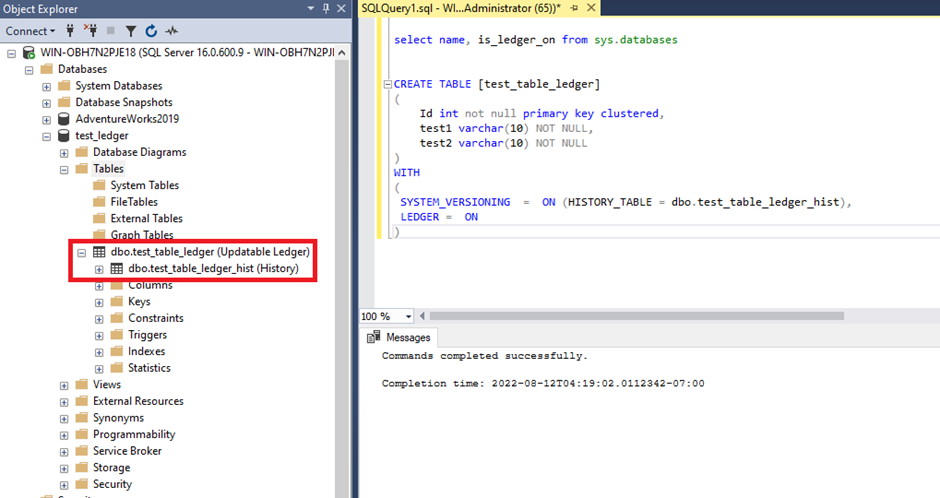Expand the Security folder under test_ledger

pos(64,485)
